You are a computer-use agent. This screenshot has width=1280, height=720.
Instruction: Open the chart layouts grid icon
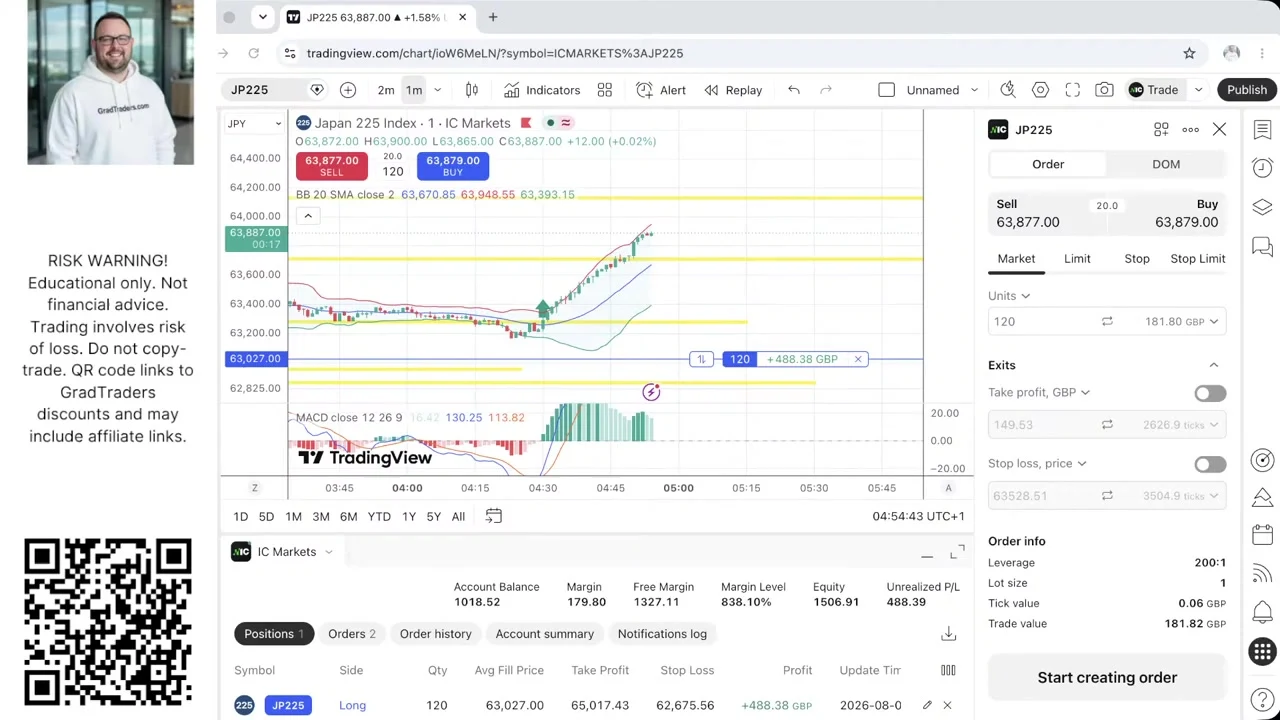click(x=605, y=90)
